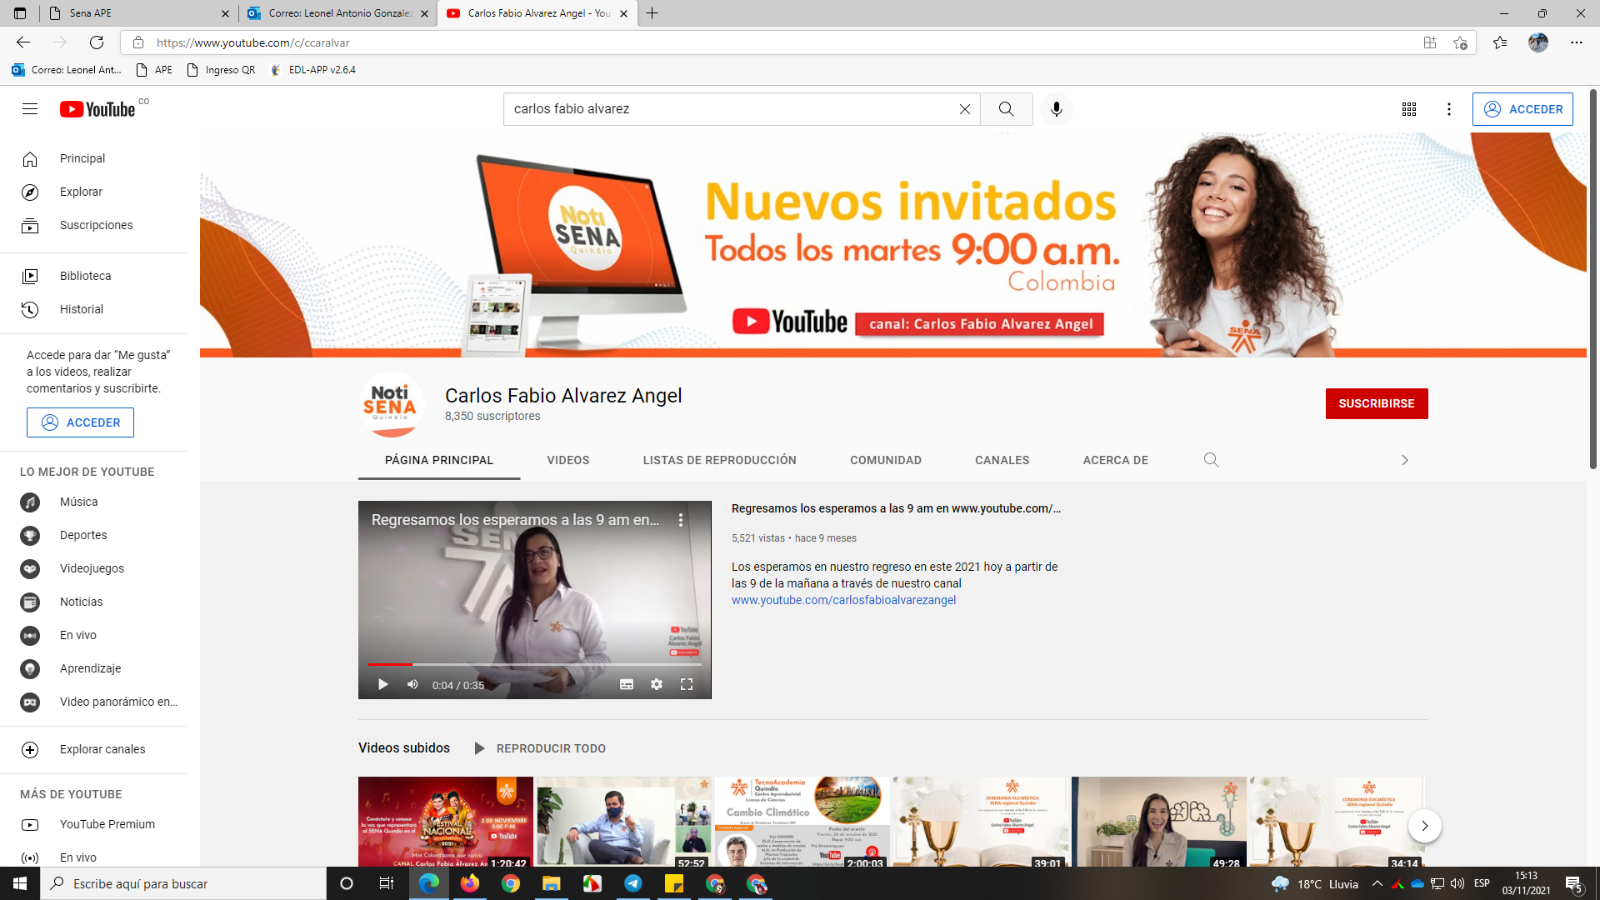1600x900 pixels.
Task: Open the 49:28 video thumbnail
Action: pos(1159,822)
